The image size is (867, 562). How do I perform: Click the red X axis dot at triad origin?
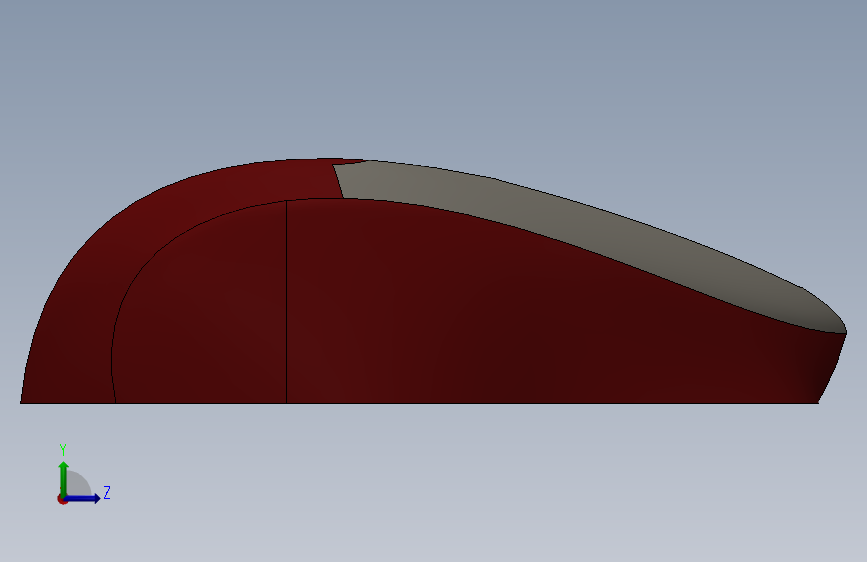point(62,499)
